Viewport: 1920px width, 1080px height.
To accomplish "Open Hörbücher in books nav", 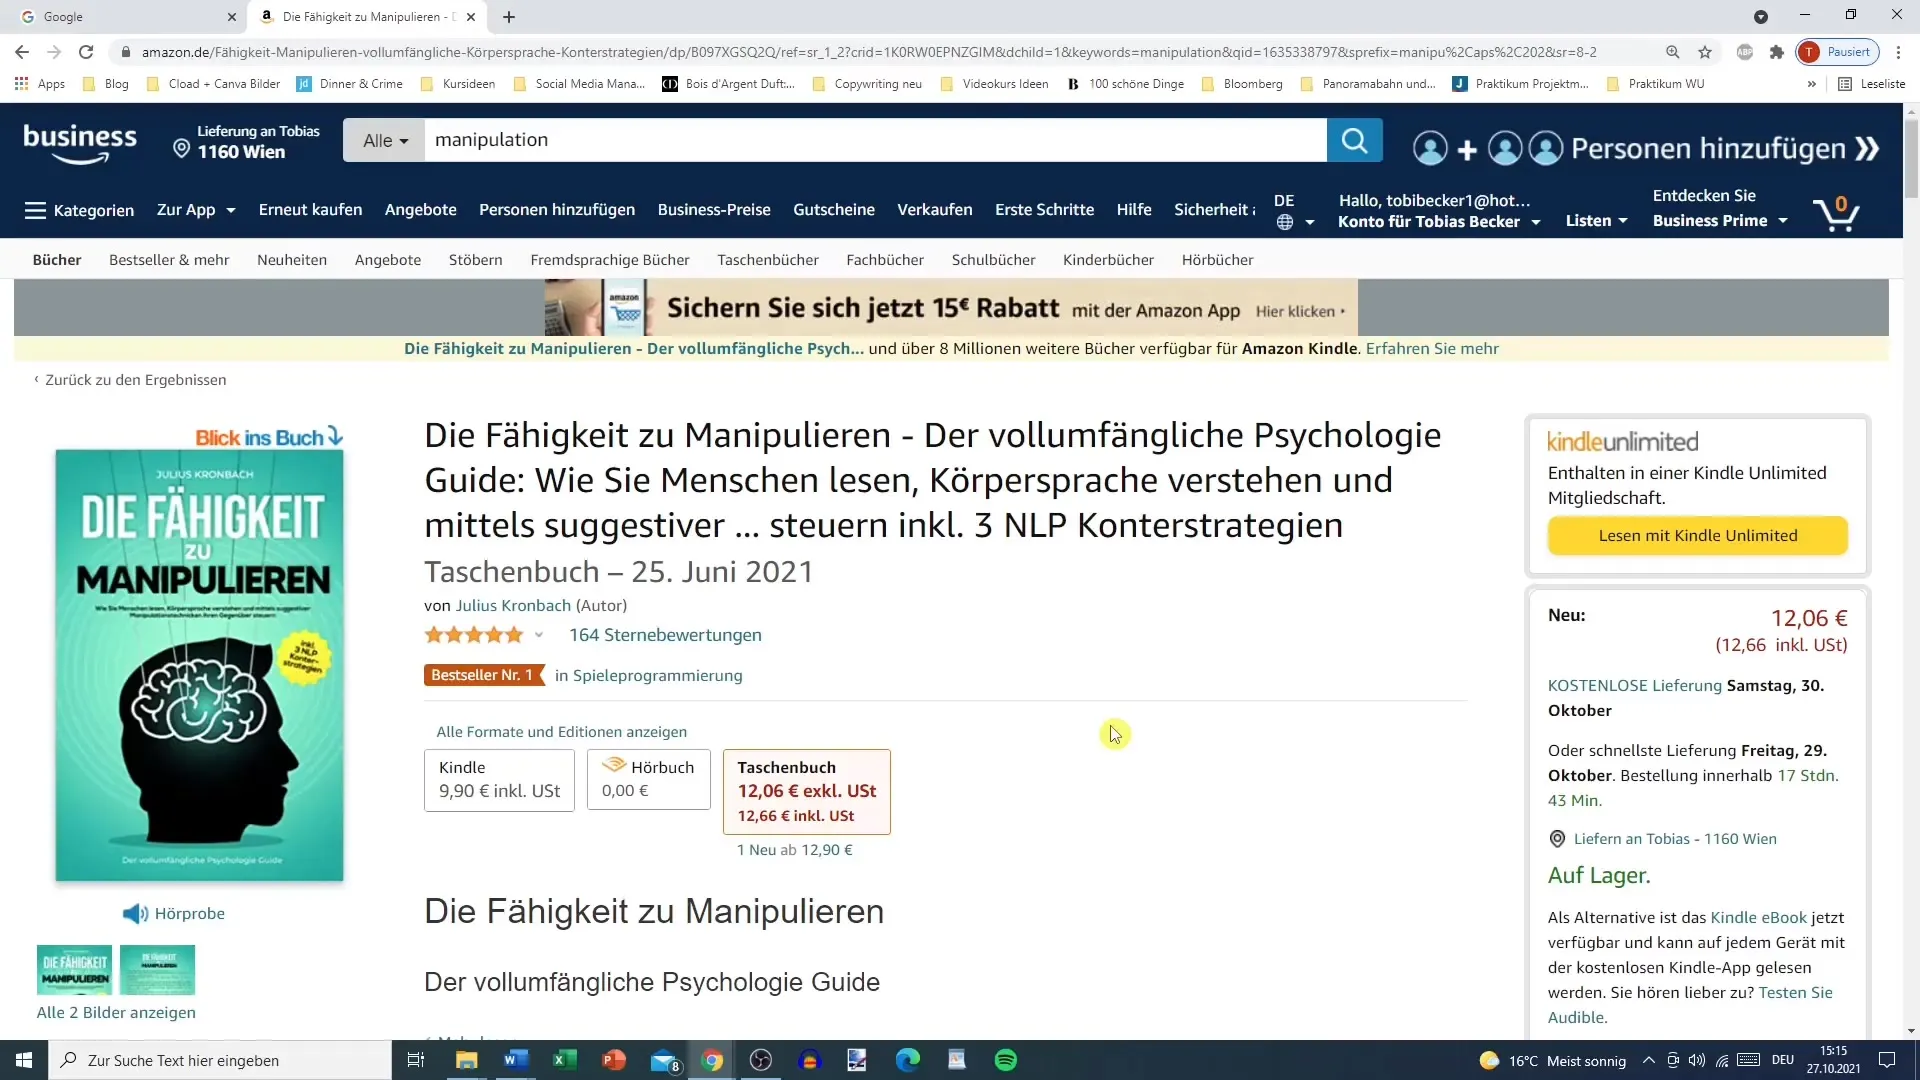I will (1217, 260).
